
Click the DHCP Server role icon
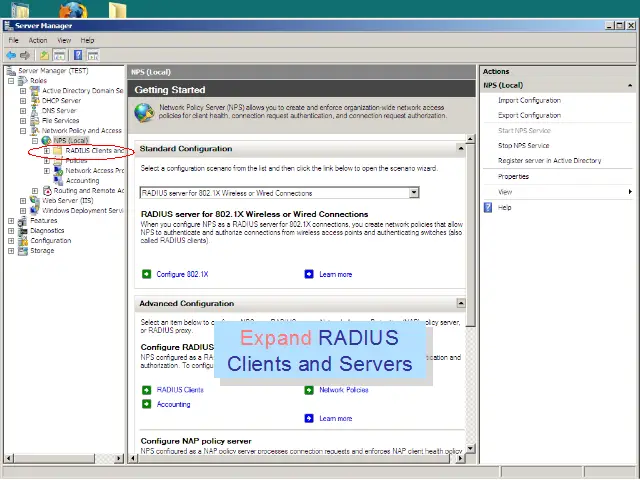click(35, 100)
